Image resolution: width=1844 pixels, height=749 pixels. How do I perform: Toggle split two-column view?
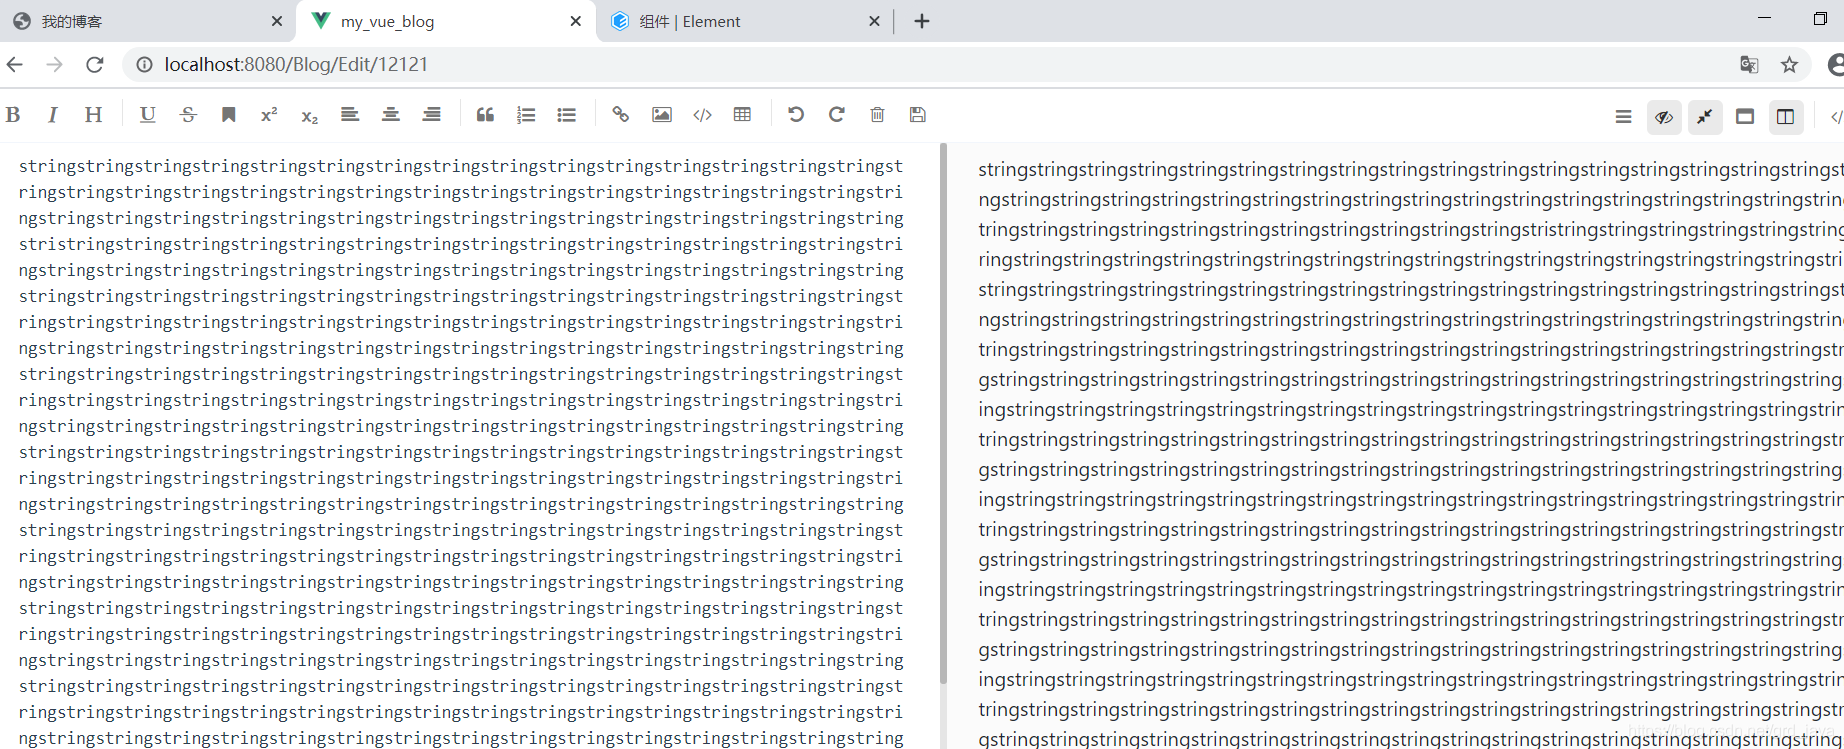click(1786, 117)
